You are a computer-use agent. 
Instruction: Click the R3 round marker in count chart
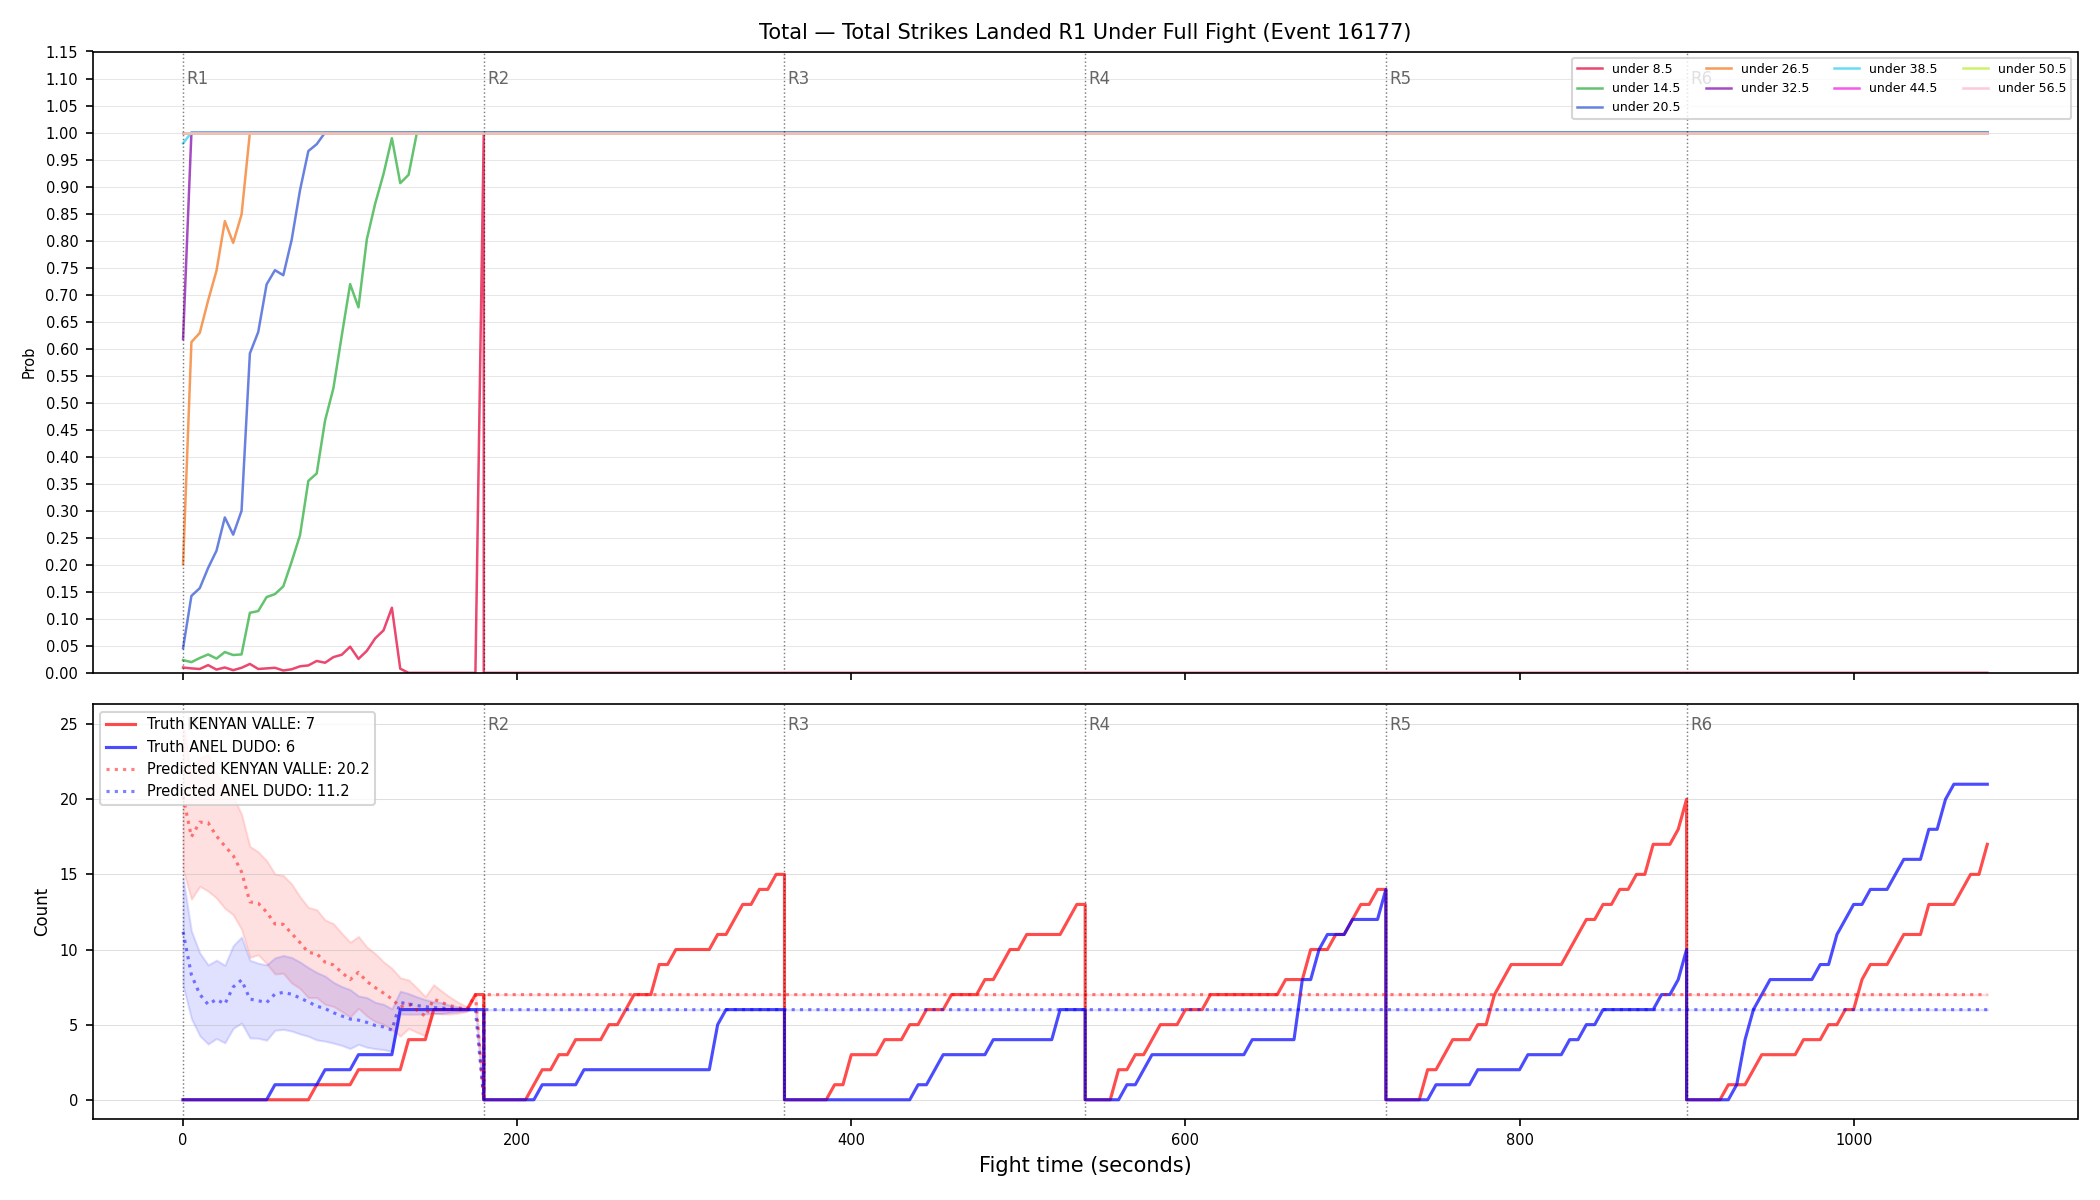tap(798, 724)
